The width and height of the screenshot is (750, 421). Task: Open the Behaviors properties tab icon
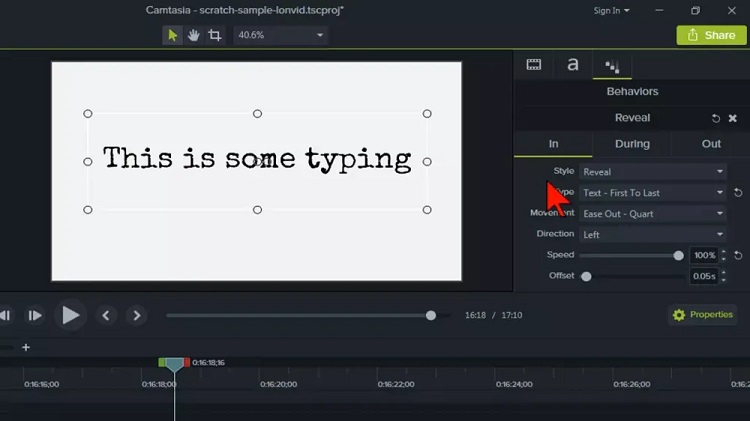point(612,66)
